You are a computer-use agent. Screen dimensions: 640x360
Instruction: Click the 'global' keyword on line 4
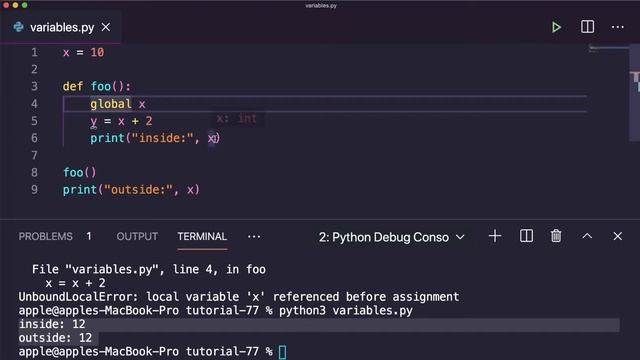tap(111, 104)
